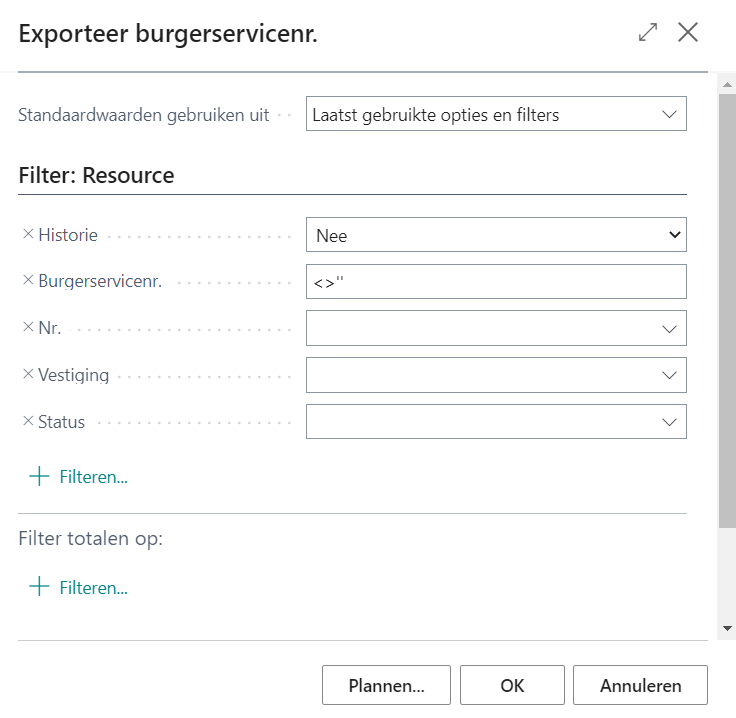Open the Status filter dropdown
Image resolution: width=736 pixels, height=718 pixels.
(x=669, y=422)
